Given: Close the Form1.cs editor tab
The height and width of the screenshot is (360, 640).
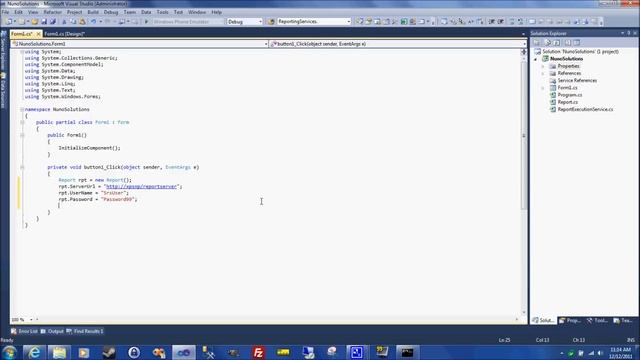Looking at the screenshot, I should (38, 34).
